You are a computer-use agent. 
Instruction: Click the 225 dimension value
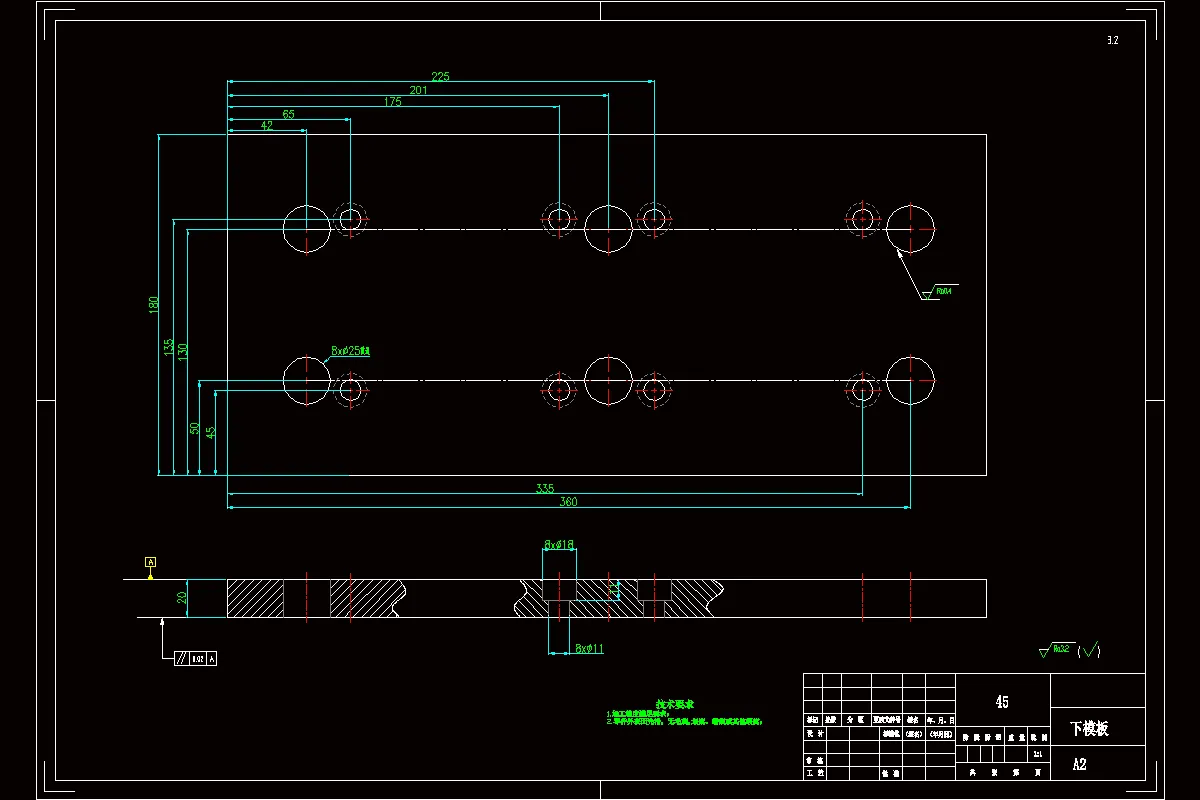click(440, 76)
